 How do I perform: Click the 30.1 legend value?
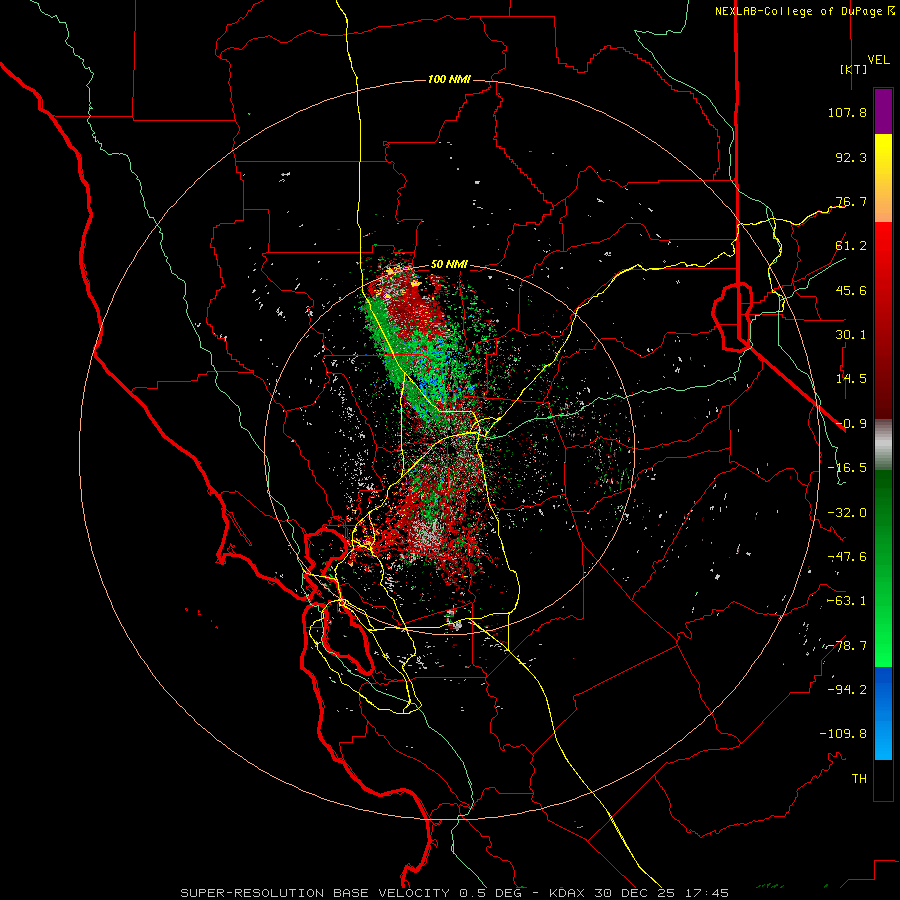[x=851, y=335]
